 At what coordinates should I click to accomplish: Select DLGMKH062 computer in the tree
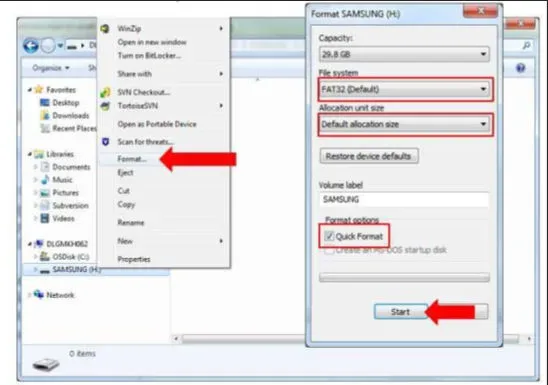(x=67, y=244)
